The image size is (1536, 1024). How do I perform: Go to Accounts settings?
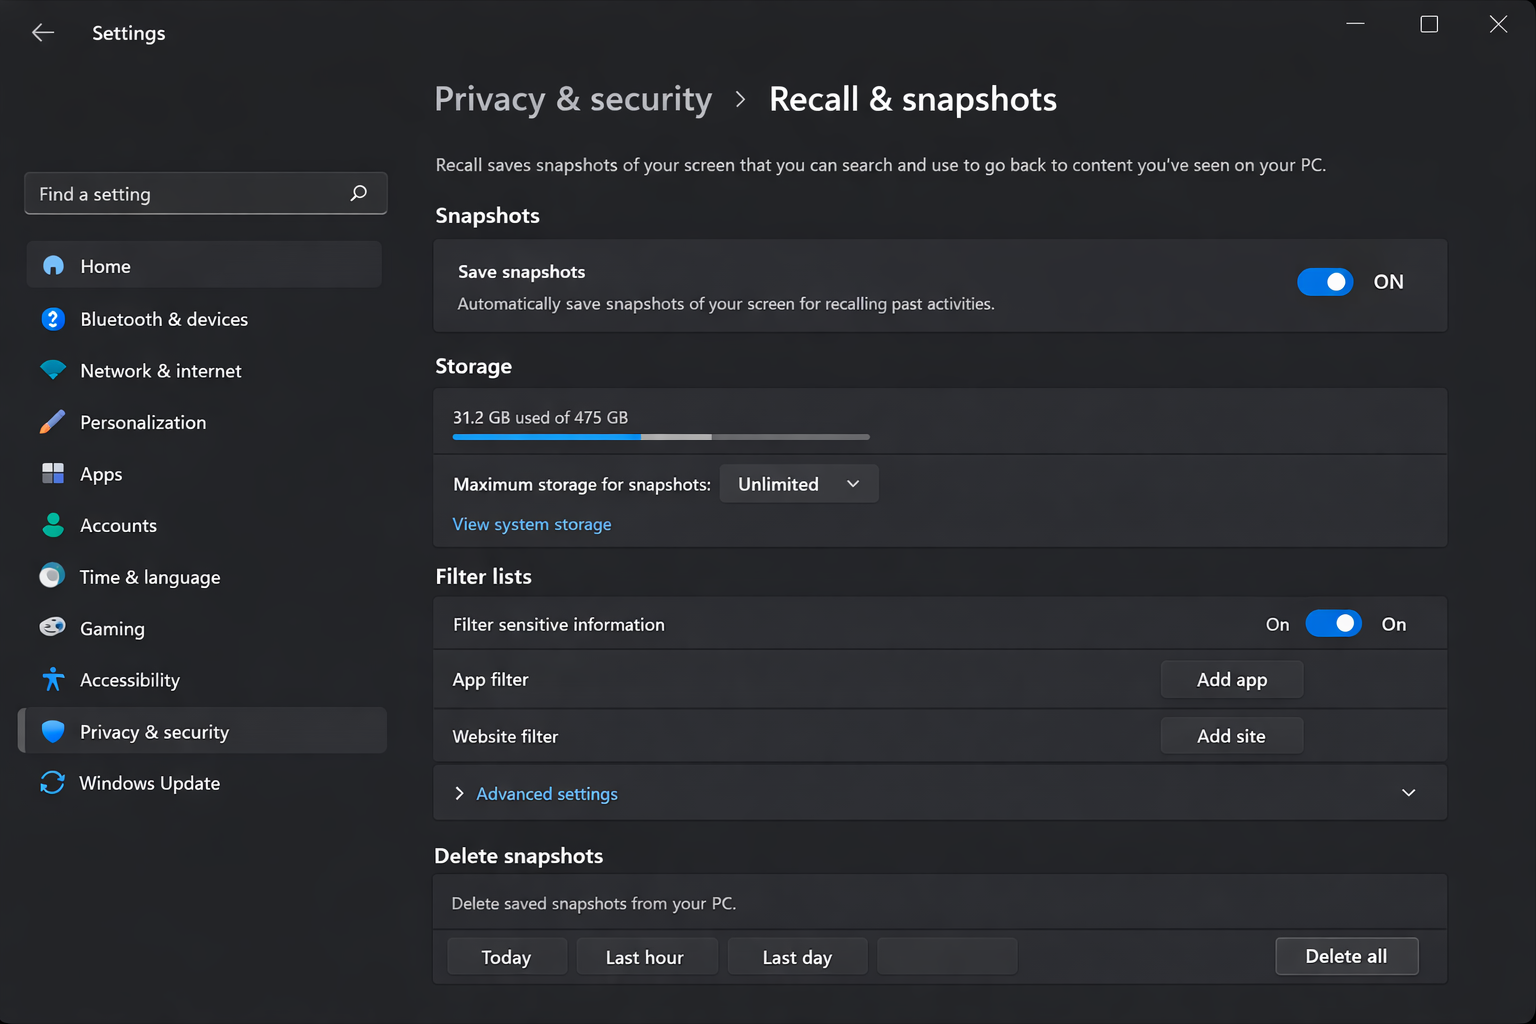click(x=204, y=525)
